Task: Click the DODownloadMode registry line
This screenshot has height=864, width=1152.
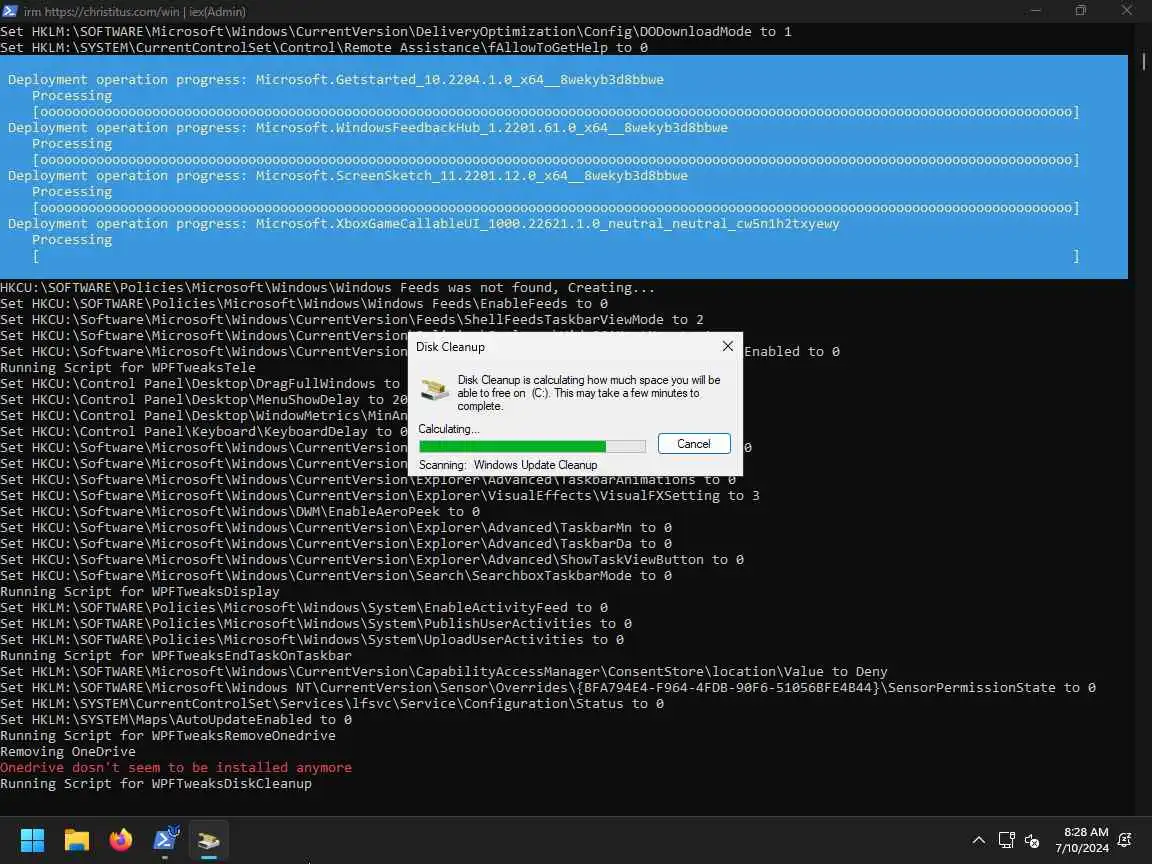Action: click(395, 32)
